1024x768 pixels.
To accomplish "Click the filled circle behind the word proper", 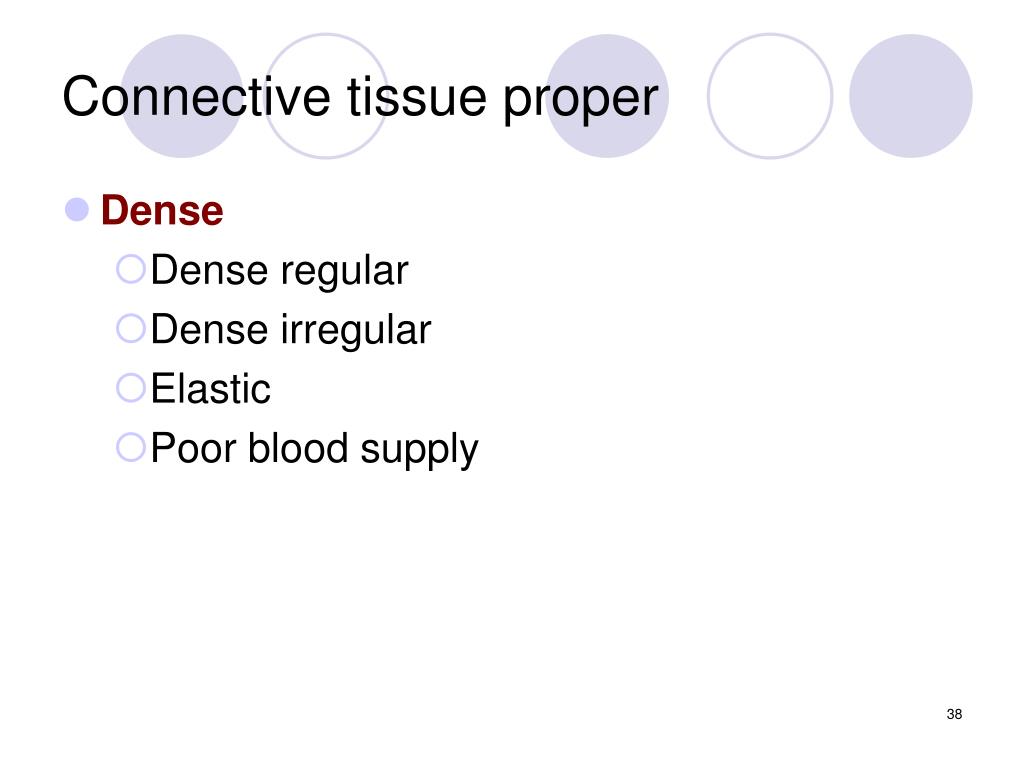I will 607,96.
